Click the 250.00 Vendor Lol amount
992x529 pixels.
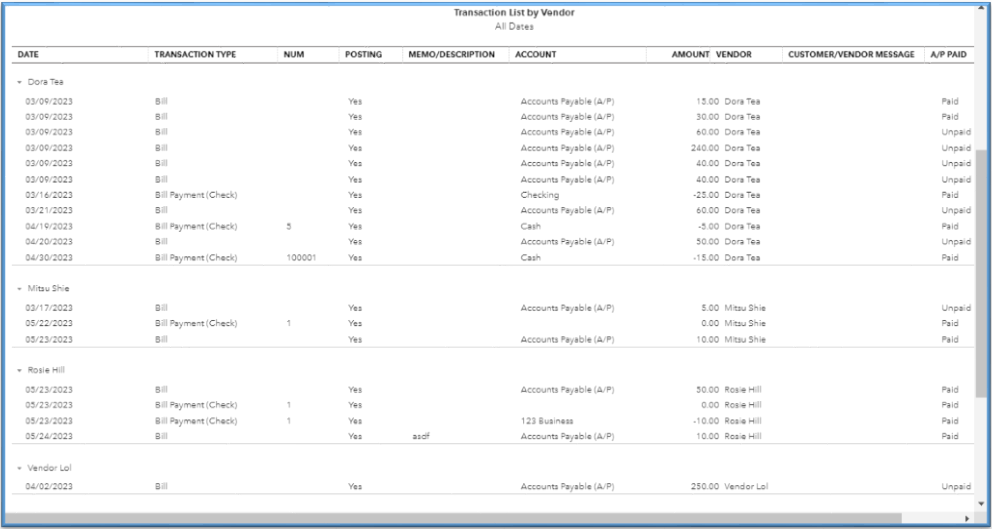click(705, 487)
